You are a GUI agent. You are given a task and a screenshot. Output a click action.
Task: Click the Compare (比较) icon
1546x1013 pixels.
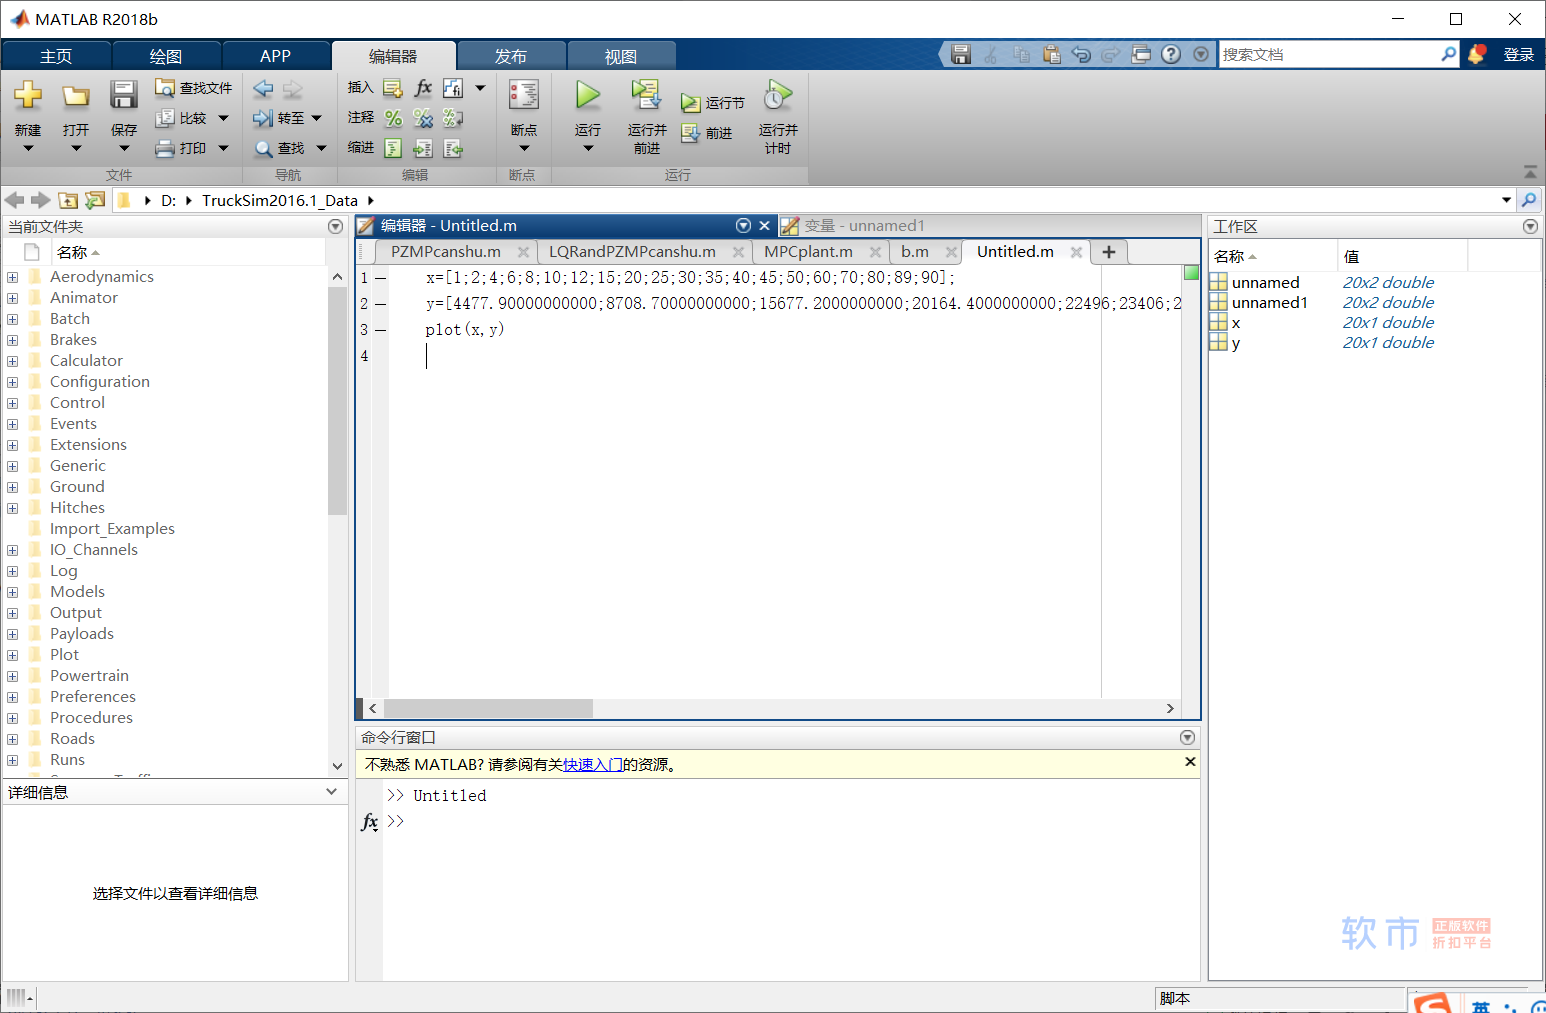[x=165, y=118]
